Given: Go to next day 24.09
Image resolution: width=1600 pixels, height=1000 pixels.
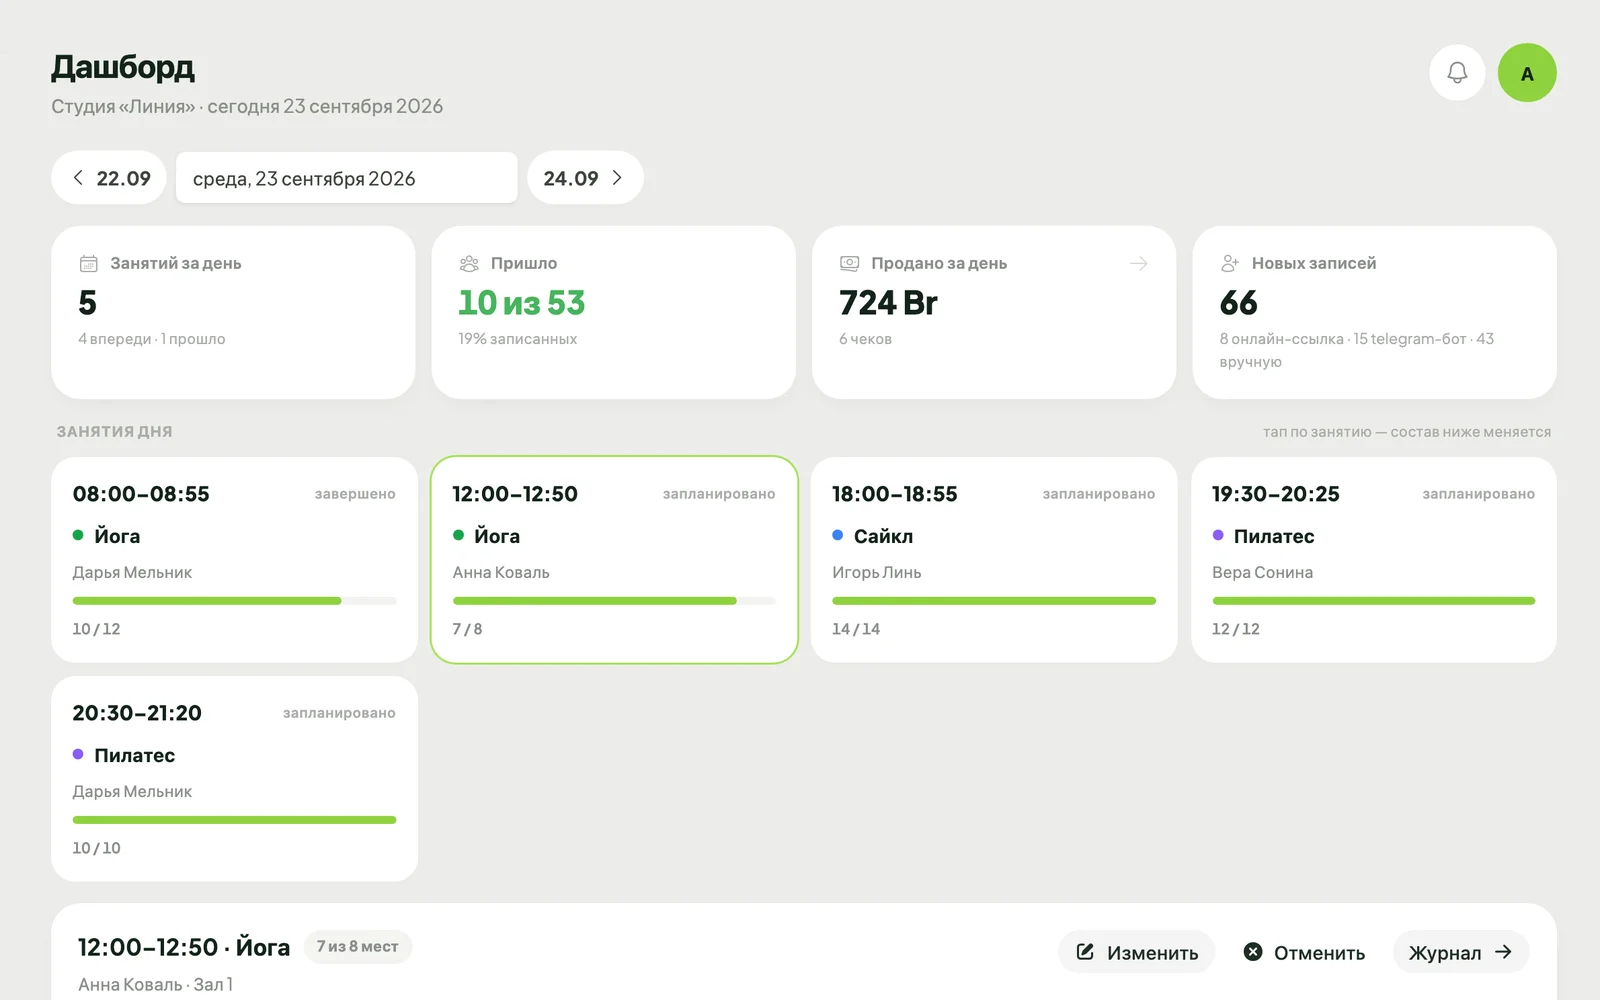Looking at the screenshot, I should (585, 178).
